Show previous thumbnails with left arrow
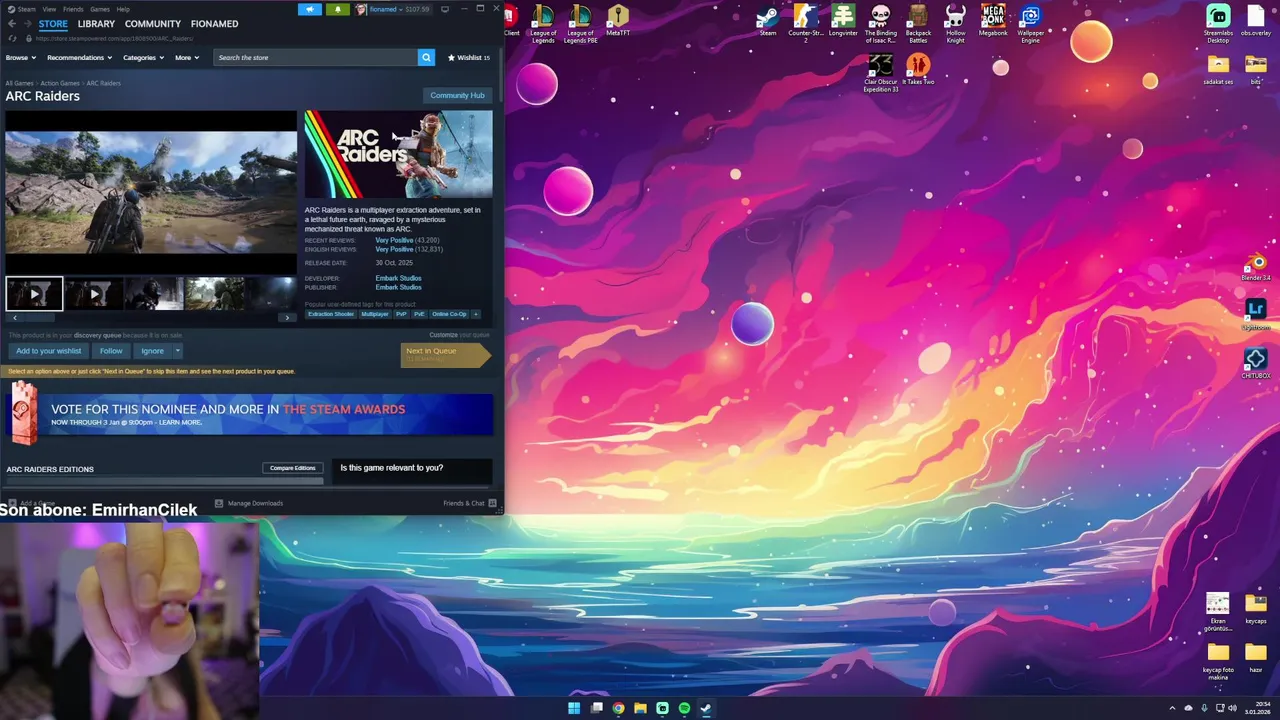 pyautogui.click(x=14, y=317)
